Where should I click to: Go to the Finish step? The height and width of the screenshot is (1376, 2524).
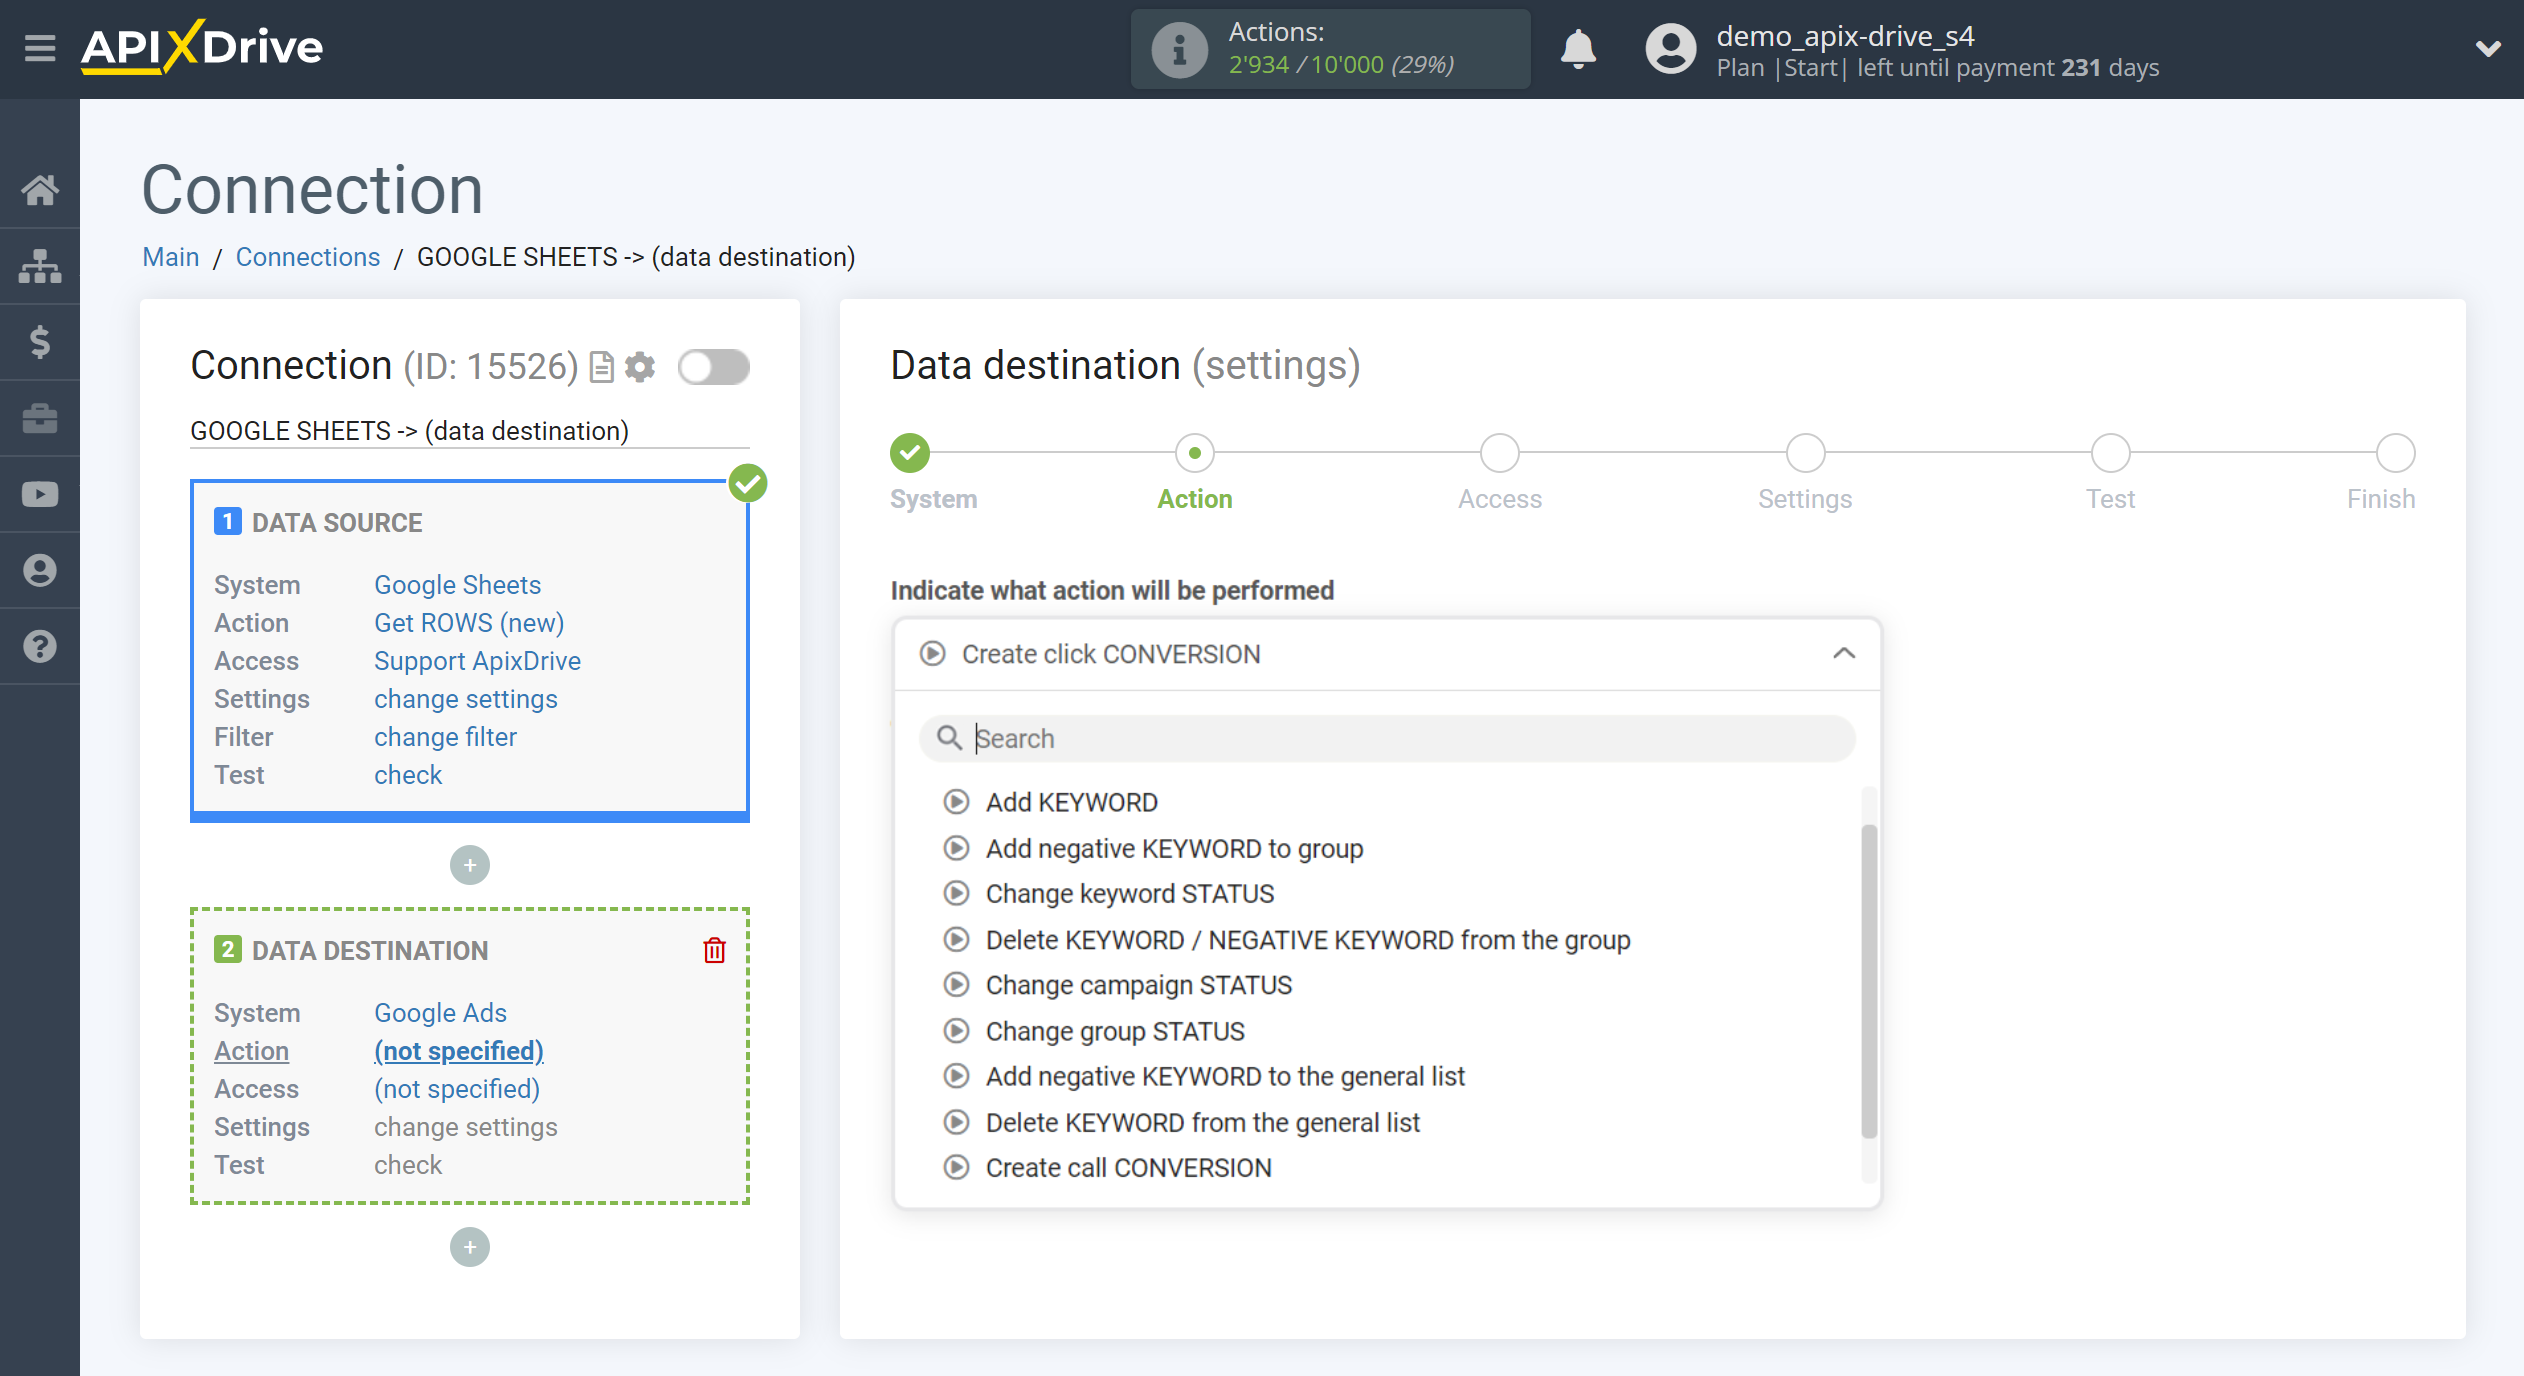pyautogui.click(x=2396, y=453)
